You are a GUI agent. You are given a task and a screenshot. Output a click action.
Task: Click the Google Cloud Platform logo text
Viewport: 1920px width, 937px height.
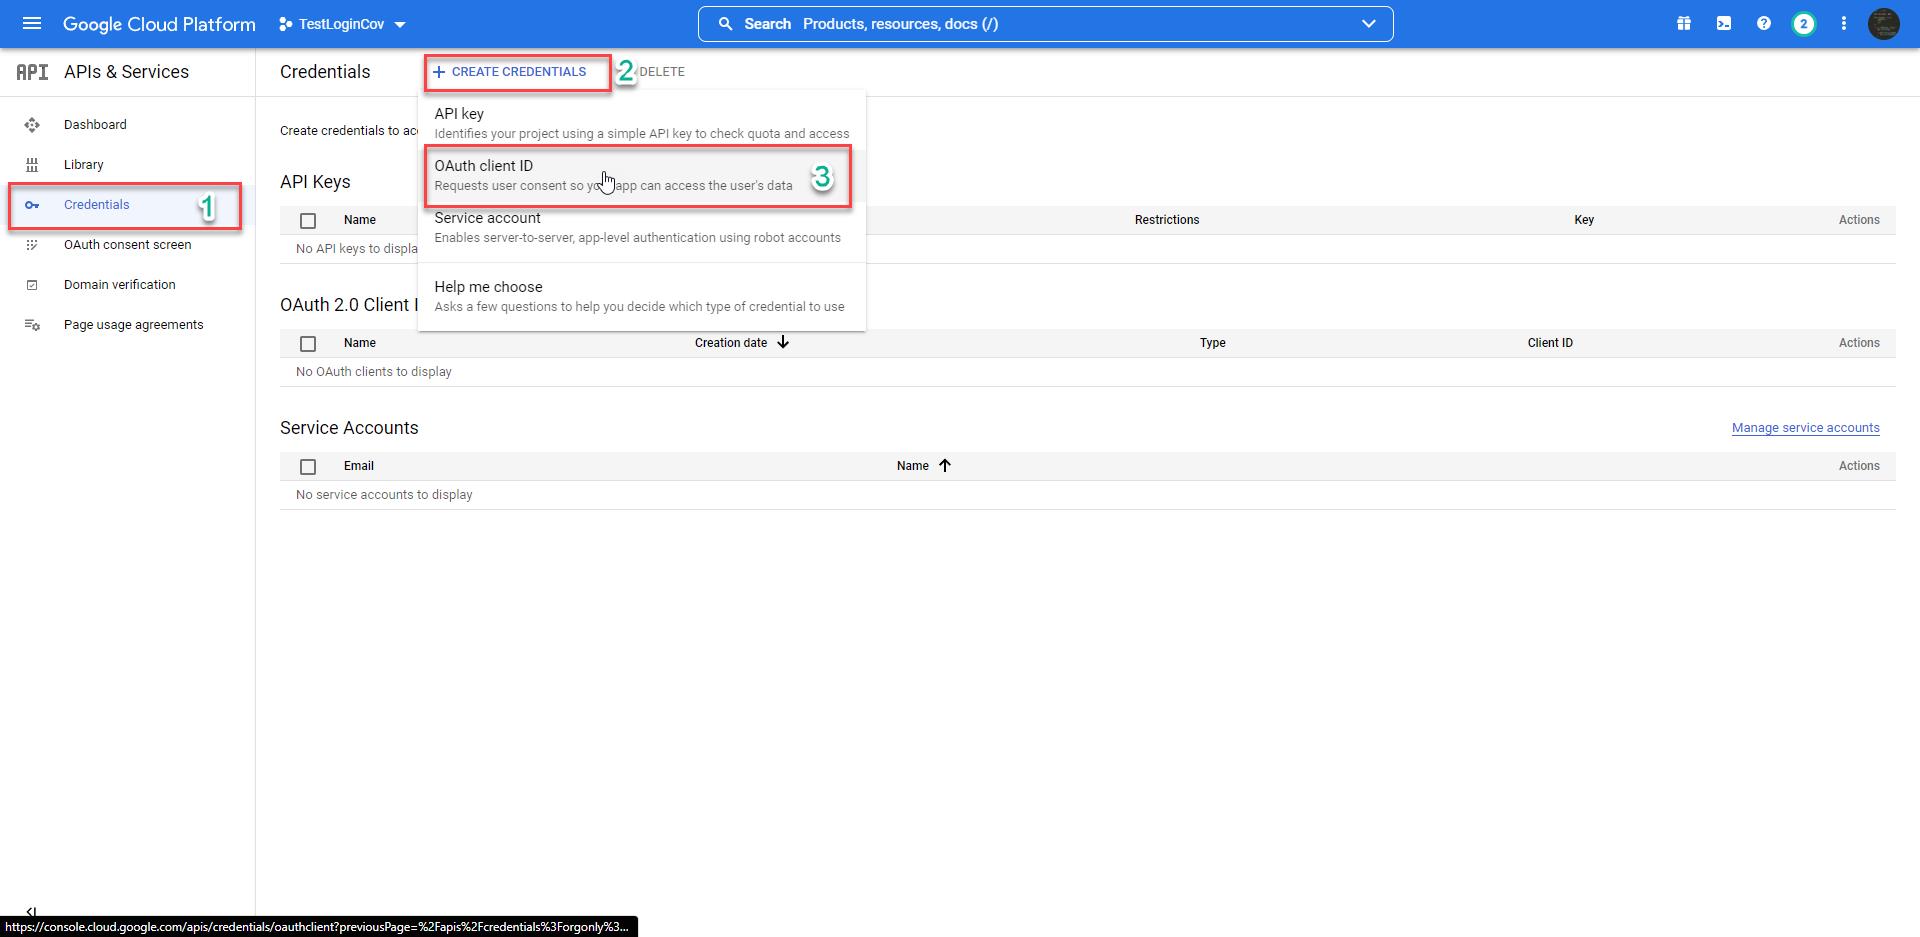point(159,24)
